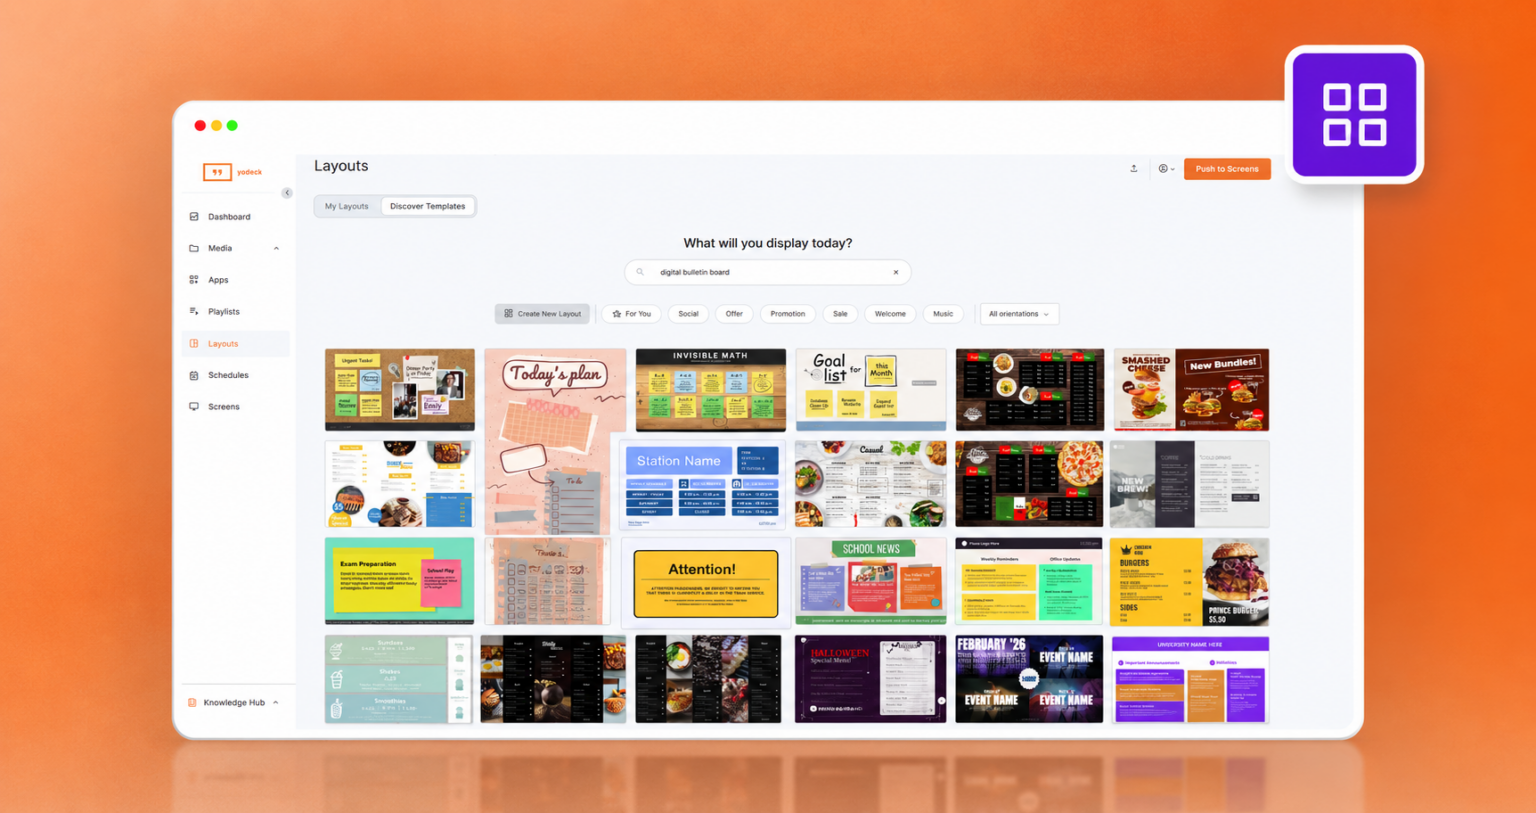Image resolution: width=1536 pixels, height=813 pixels.
Task: Filter templates by Offer
Action: click(x=734, y=314)
